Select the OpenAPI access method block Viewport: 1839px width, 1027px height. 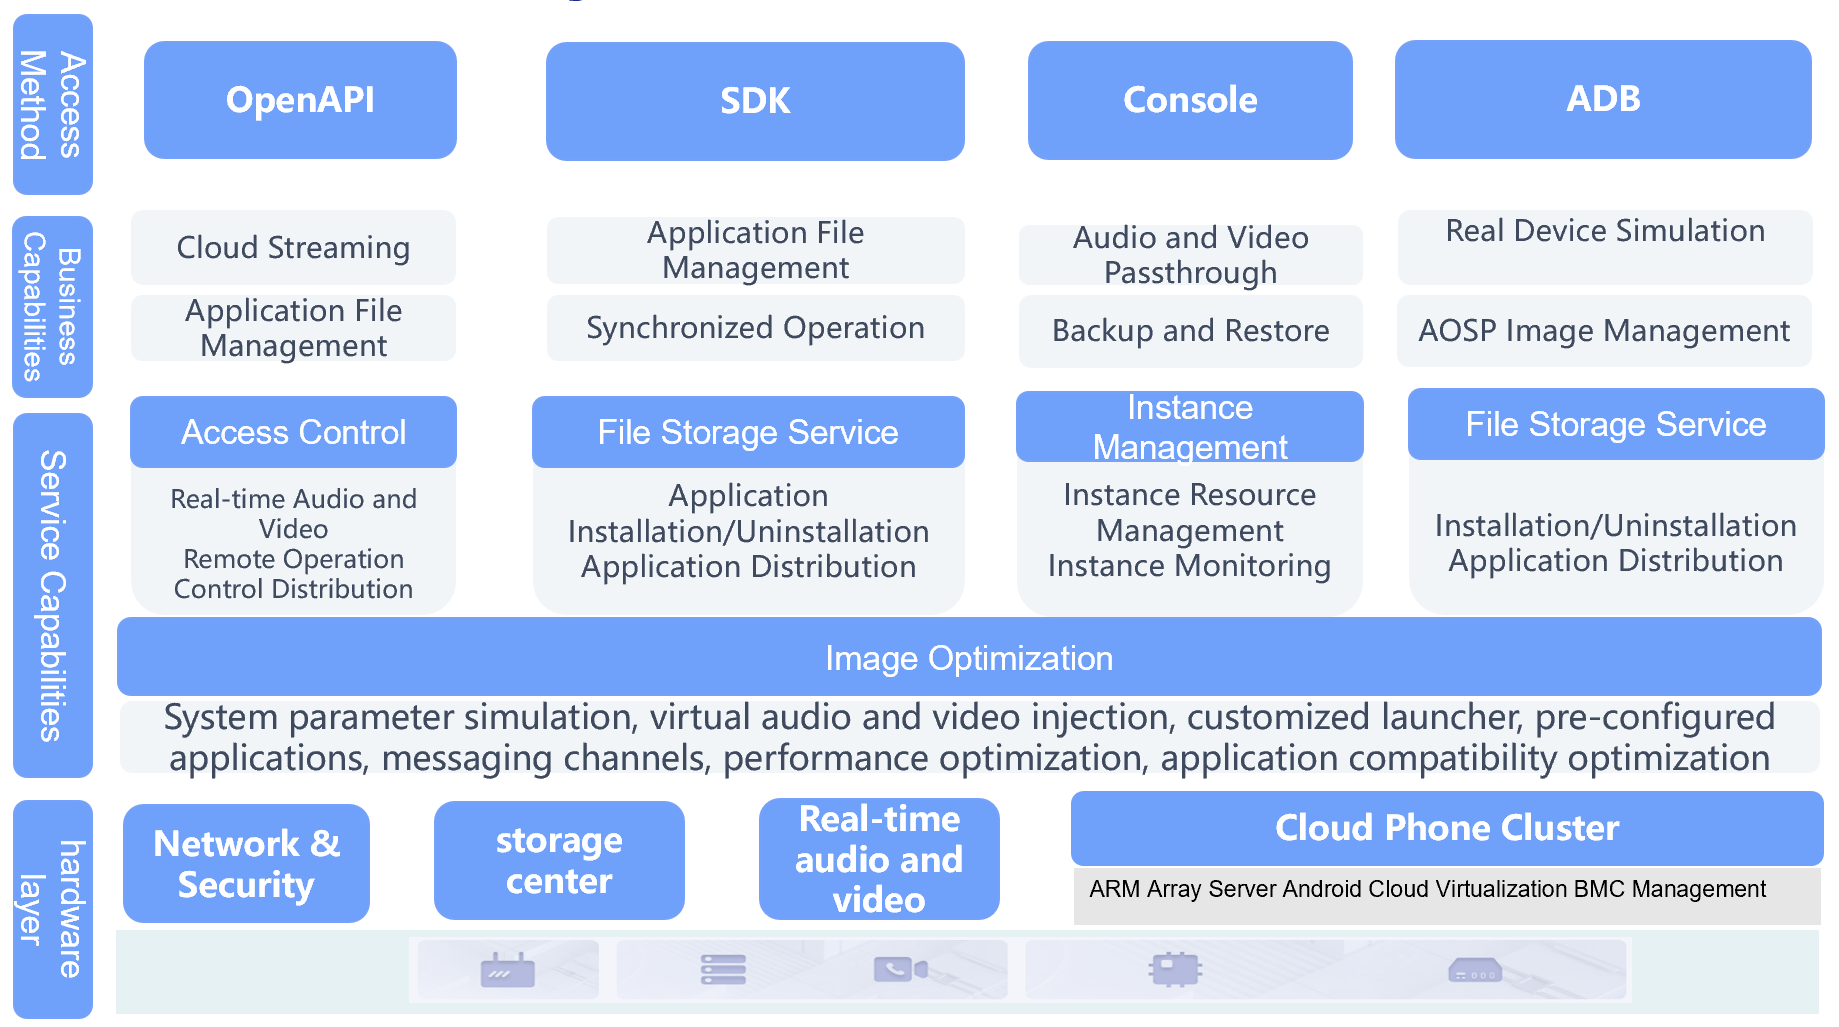point(300,100)
